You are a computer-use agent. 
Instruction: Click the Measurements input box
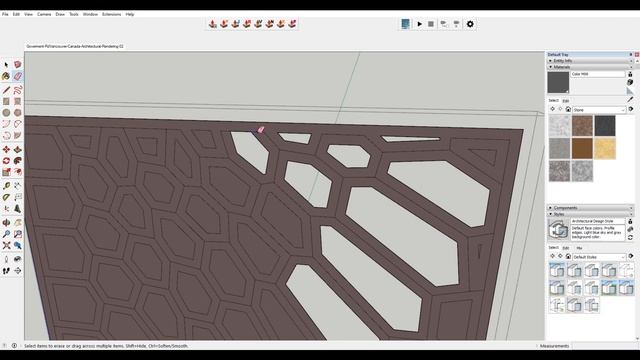coord(605,346)
